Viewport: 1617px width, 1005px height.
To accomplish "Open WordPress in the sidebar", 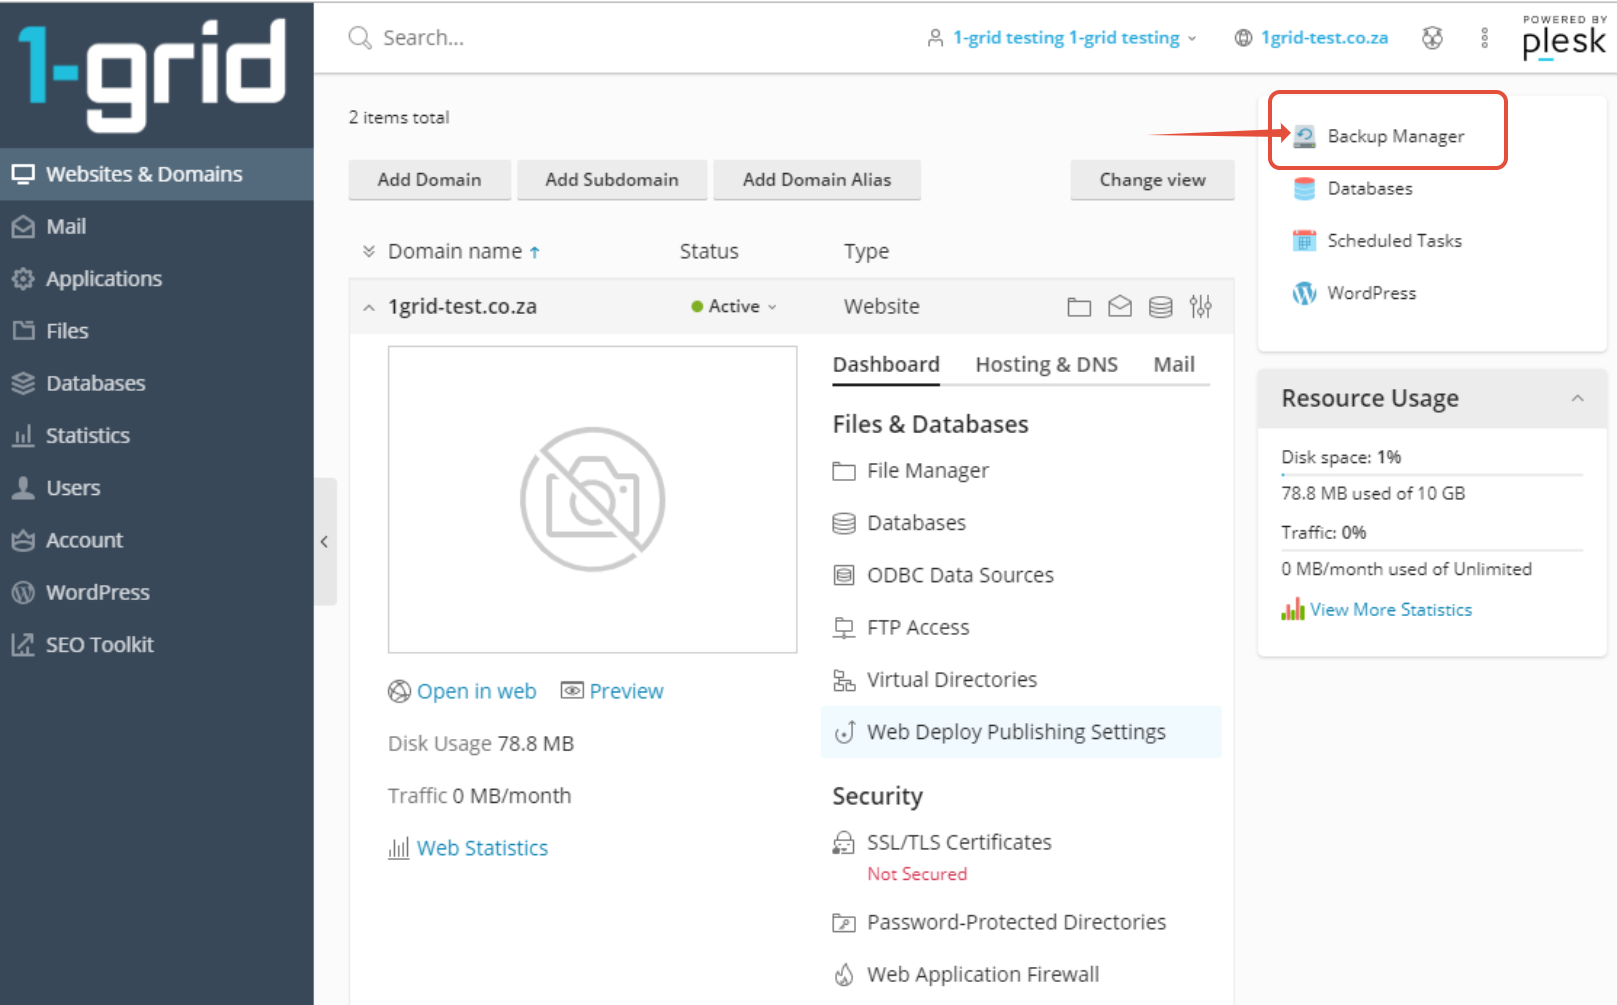I will point(156,592).
